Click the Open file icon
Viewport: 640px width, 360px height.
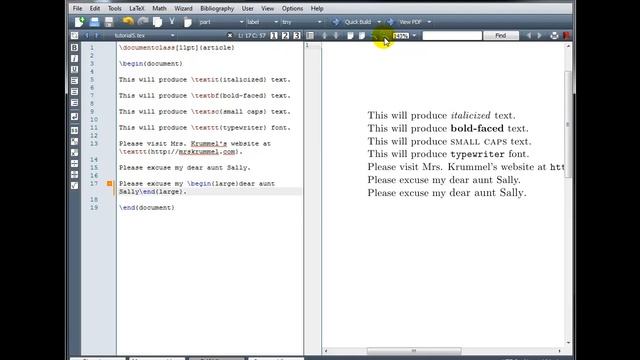coord(94,22)
